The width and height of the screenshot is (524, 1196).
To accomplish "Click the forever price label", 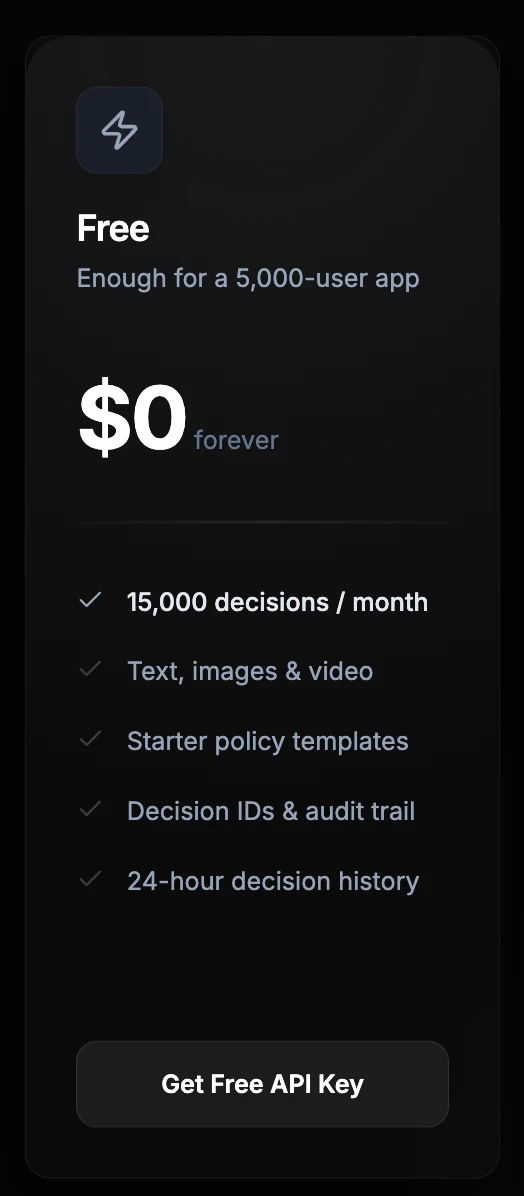I will click(x=236, y=440).
